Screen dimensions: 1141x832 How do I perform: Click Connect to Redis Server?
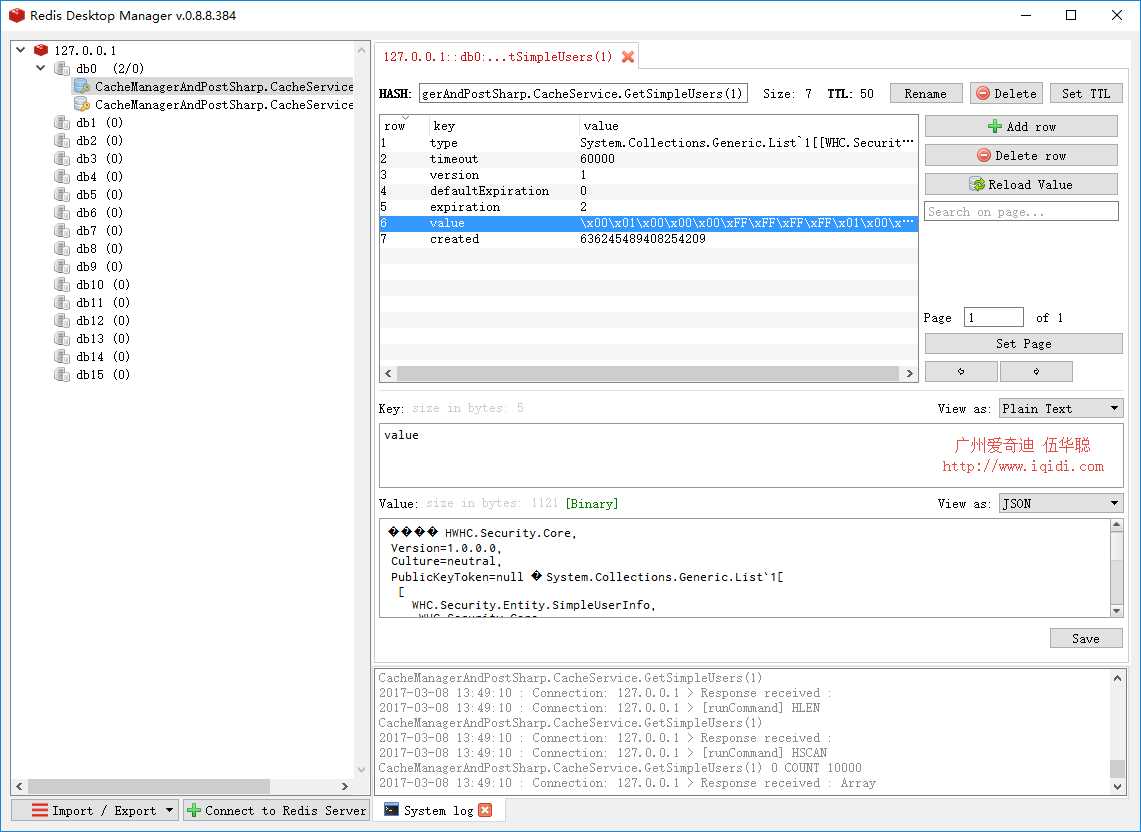276,810
